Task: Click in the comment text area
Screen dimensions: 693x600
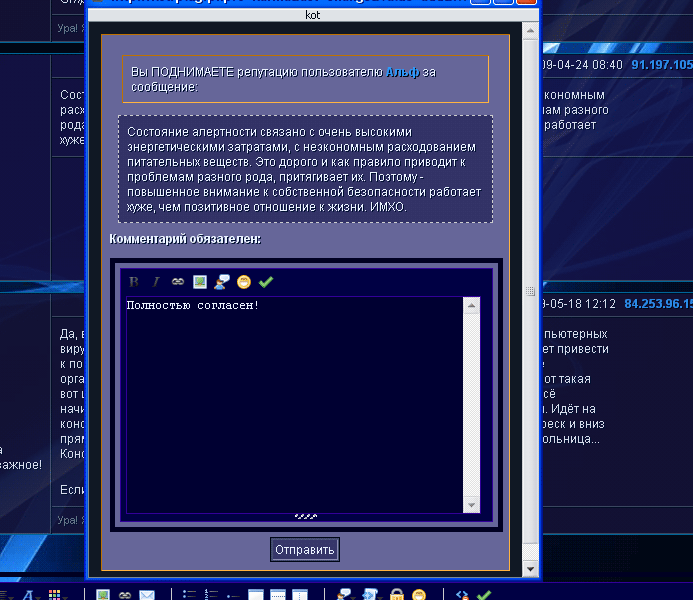Action: (x=295, y=400)
